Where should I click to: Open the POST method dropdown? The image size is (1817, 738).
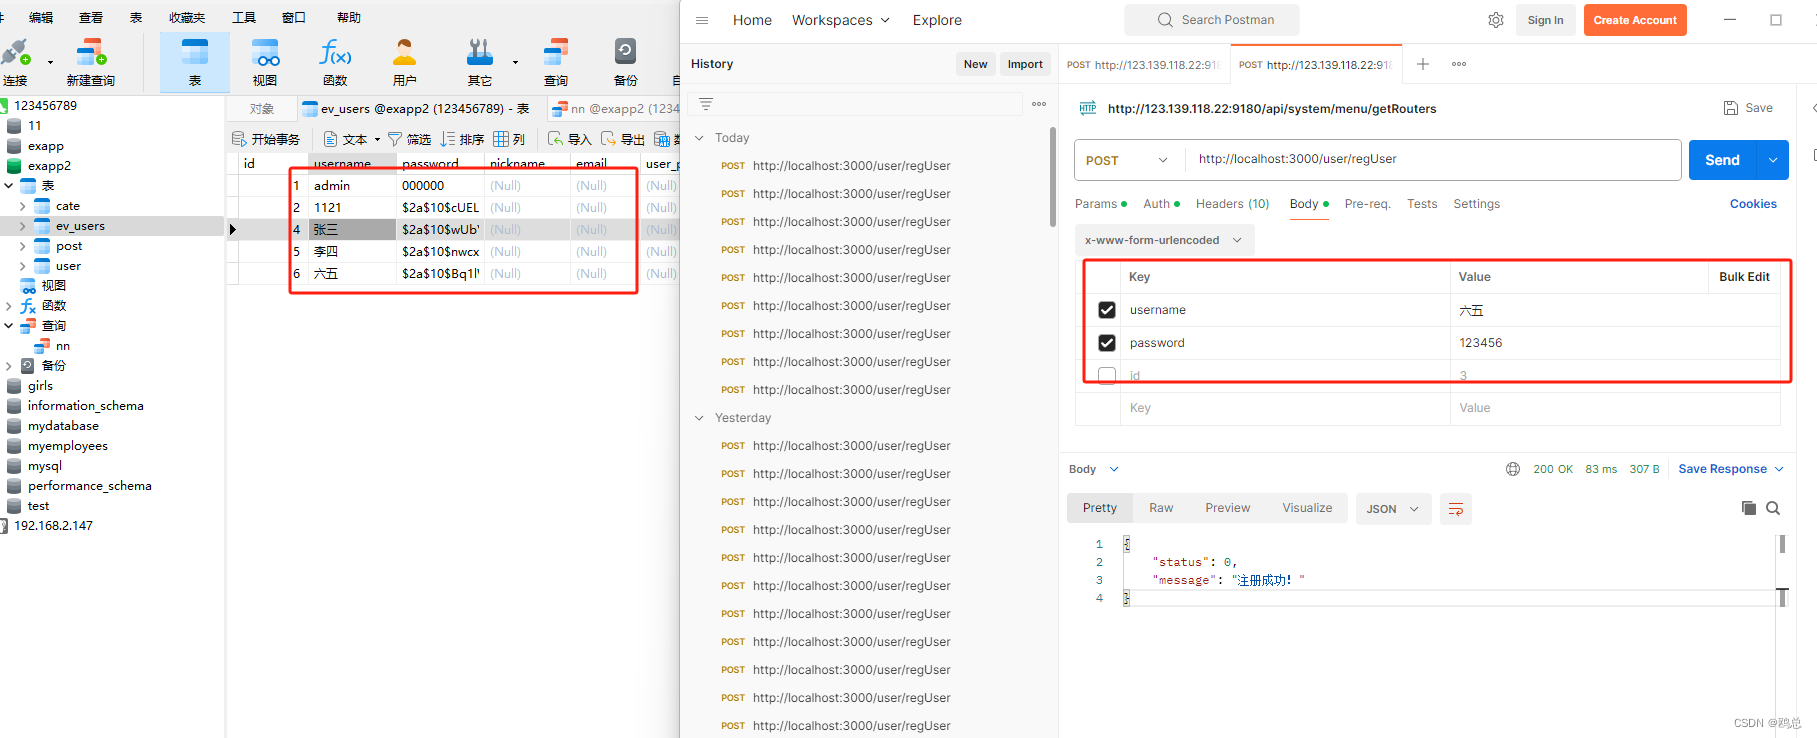[x=1130, y=160]
